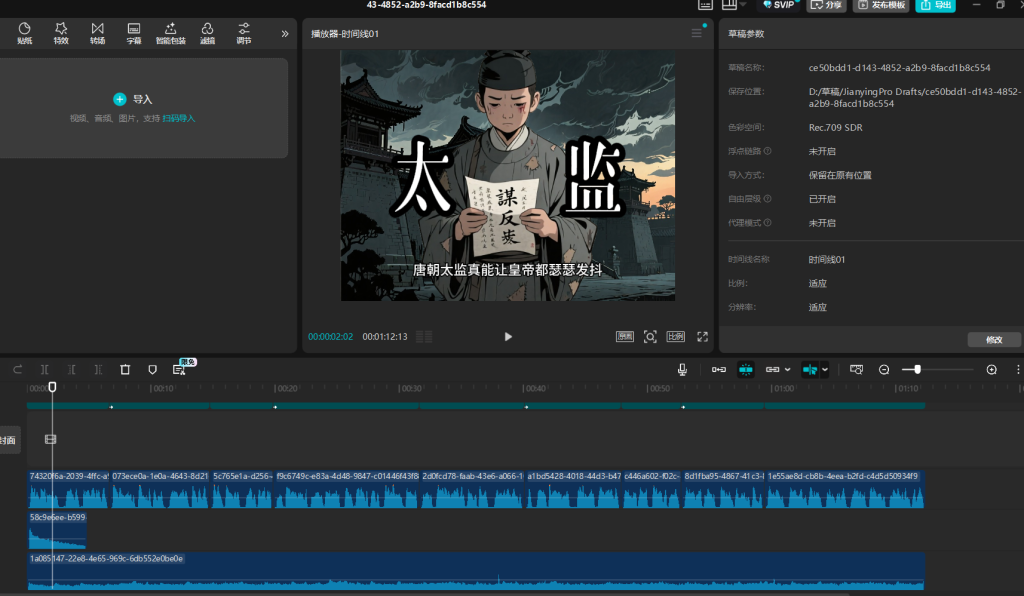Click the 修改 button in draft parameters
This screenshot has width=1024, height=596.
(x=993, y=340)
